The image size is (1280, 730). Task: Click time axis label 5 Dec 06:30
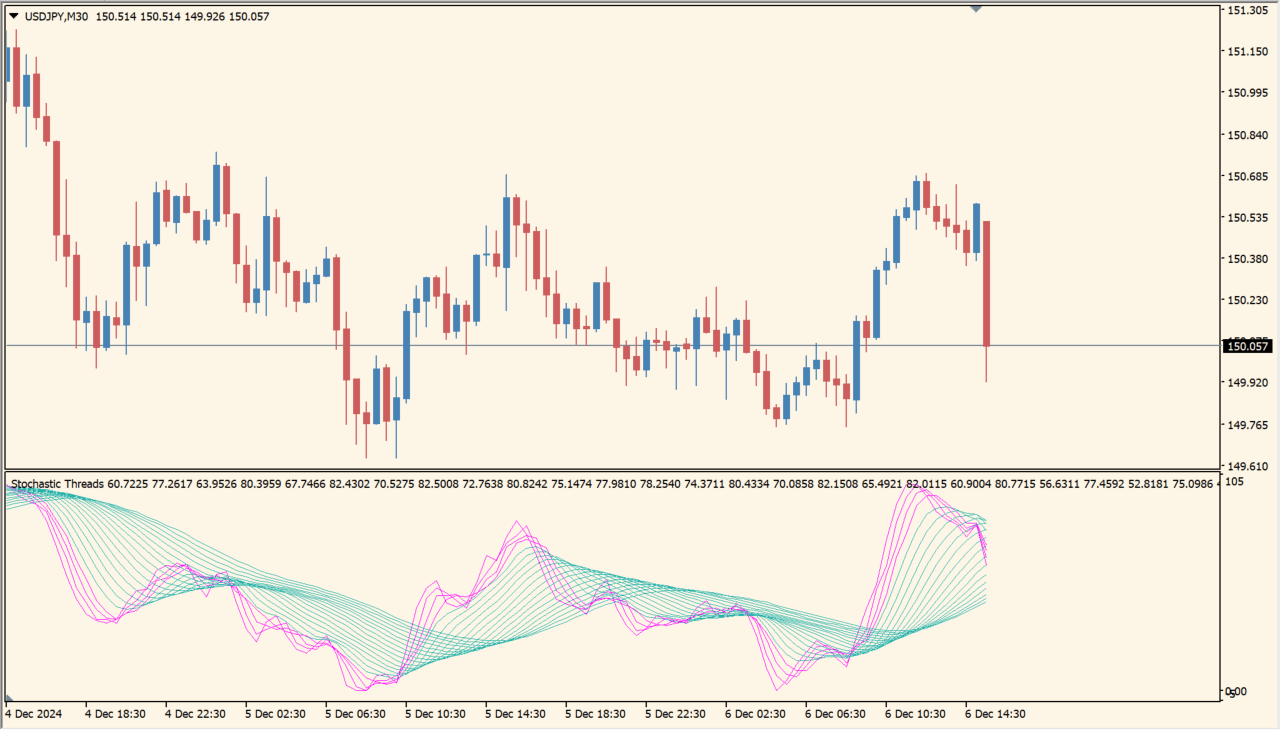(x=355, y=714)
